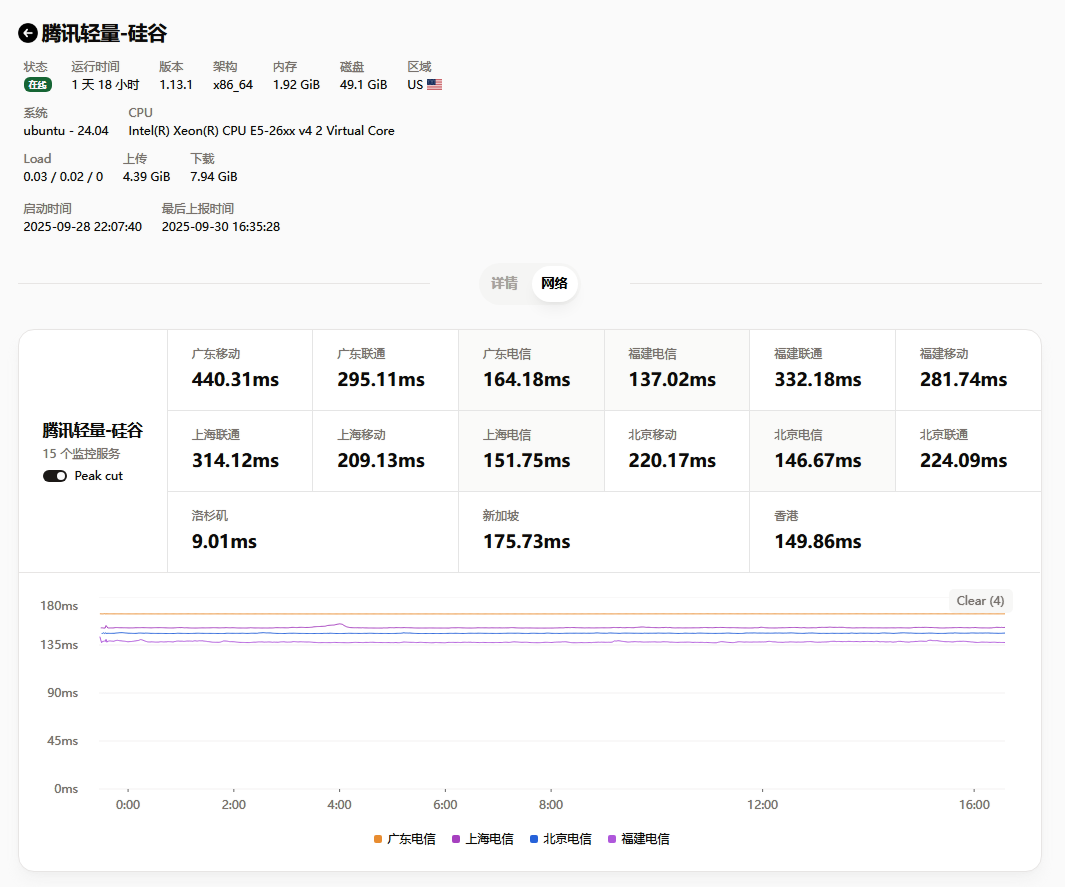Switch to the 详情 tab

coord(504,284)
